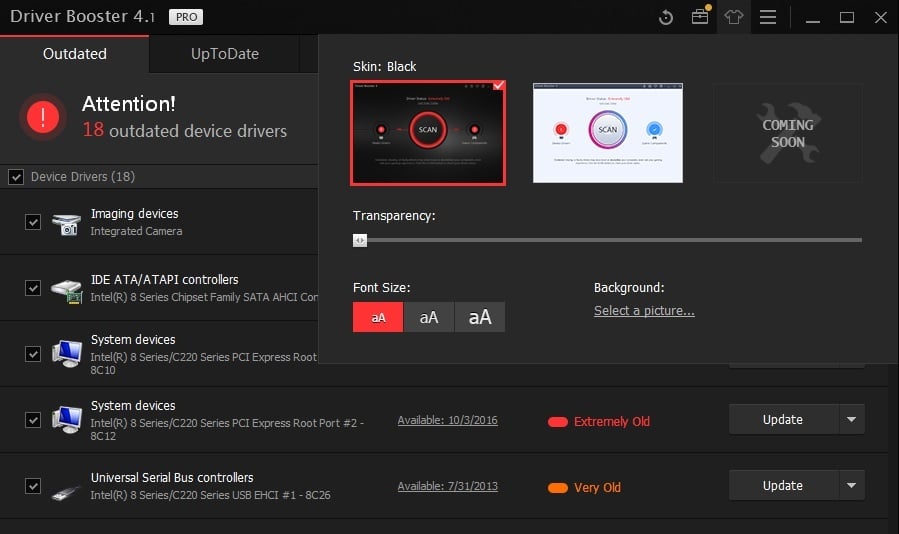The height and width of the screenshot is (534, 899).
Task: Click the Rescue Center restore icon
Action: point(666,18)
